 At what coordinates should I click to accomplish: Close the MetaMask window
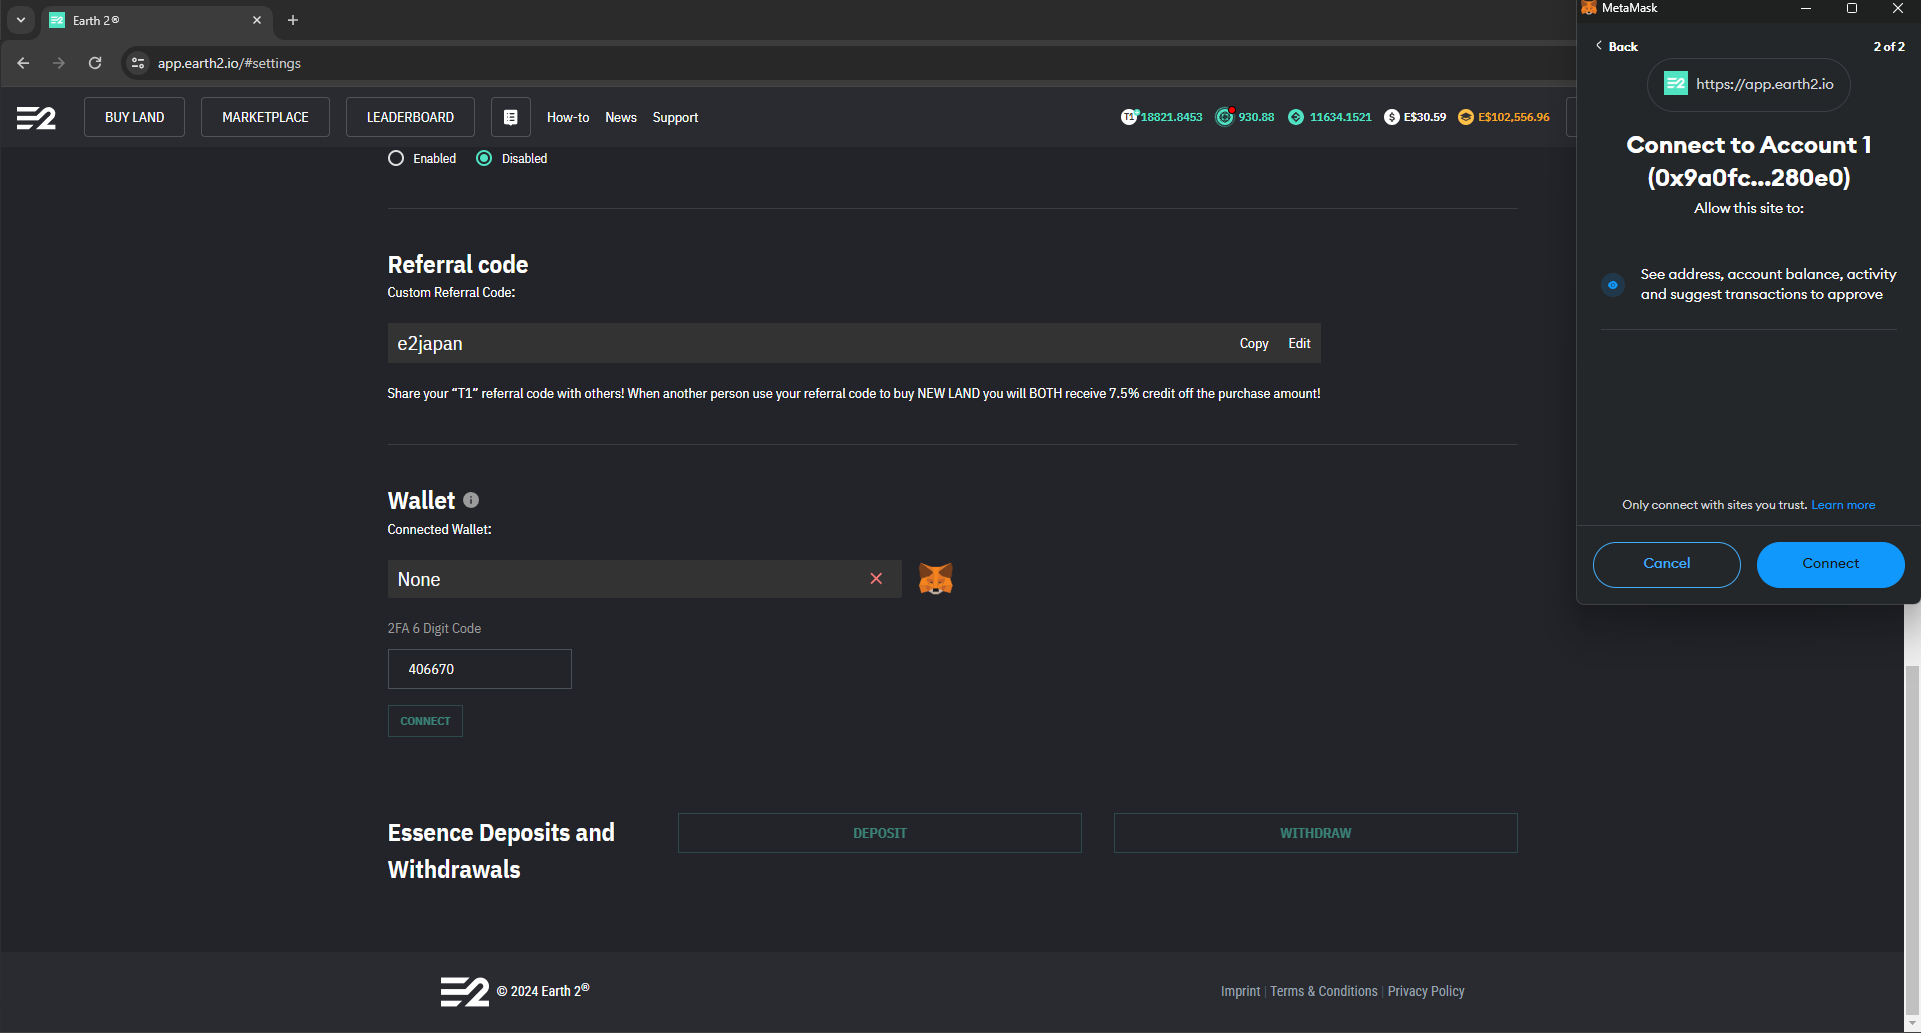pyautogui.click(x=1898, y=8)
